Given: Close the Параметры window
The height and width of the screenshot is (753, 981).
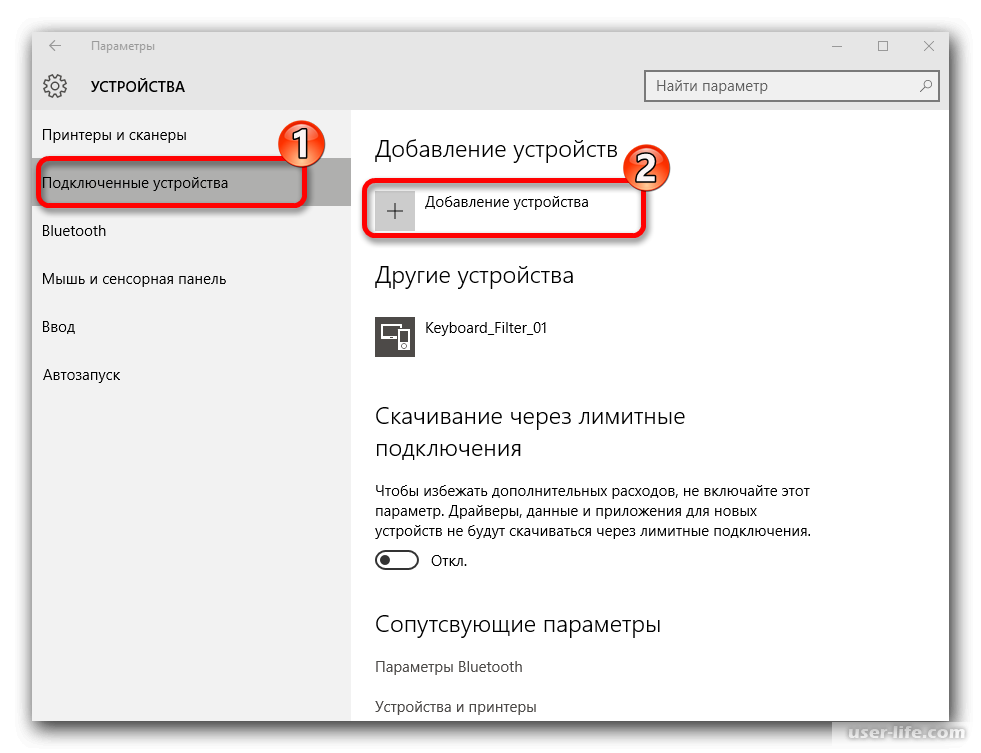Looking at the screenshot, I should point(929,46).
